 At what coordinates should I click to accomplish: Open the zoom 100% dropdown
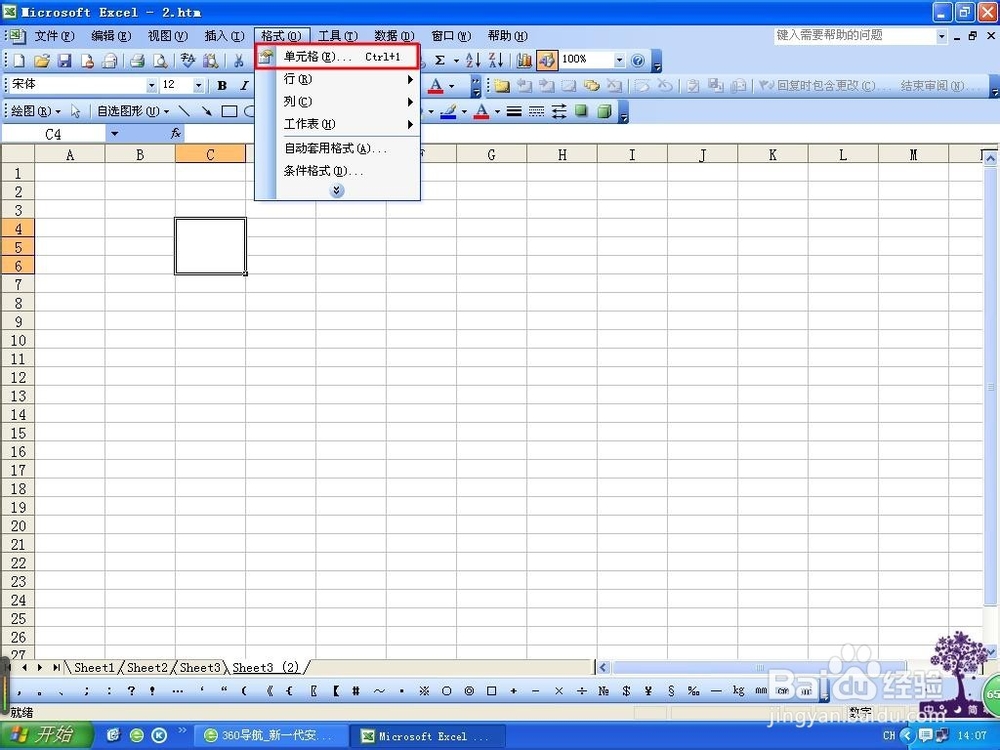pos(619,61)
